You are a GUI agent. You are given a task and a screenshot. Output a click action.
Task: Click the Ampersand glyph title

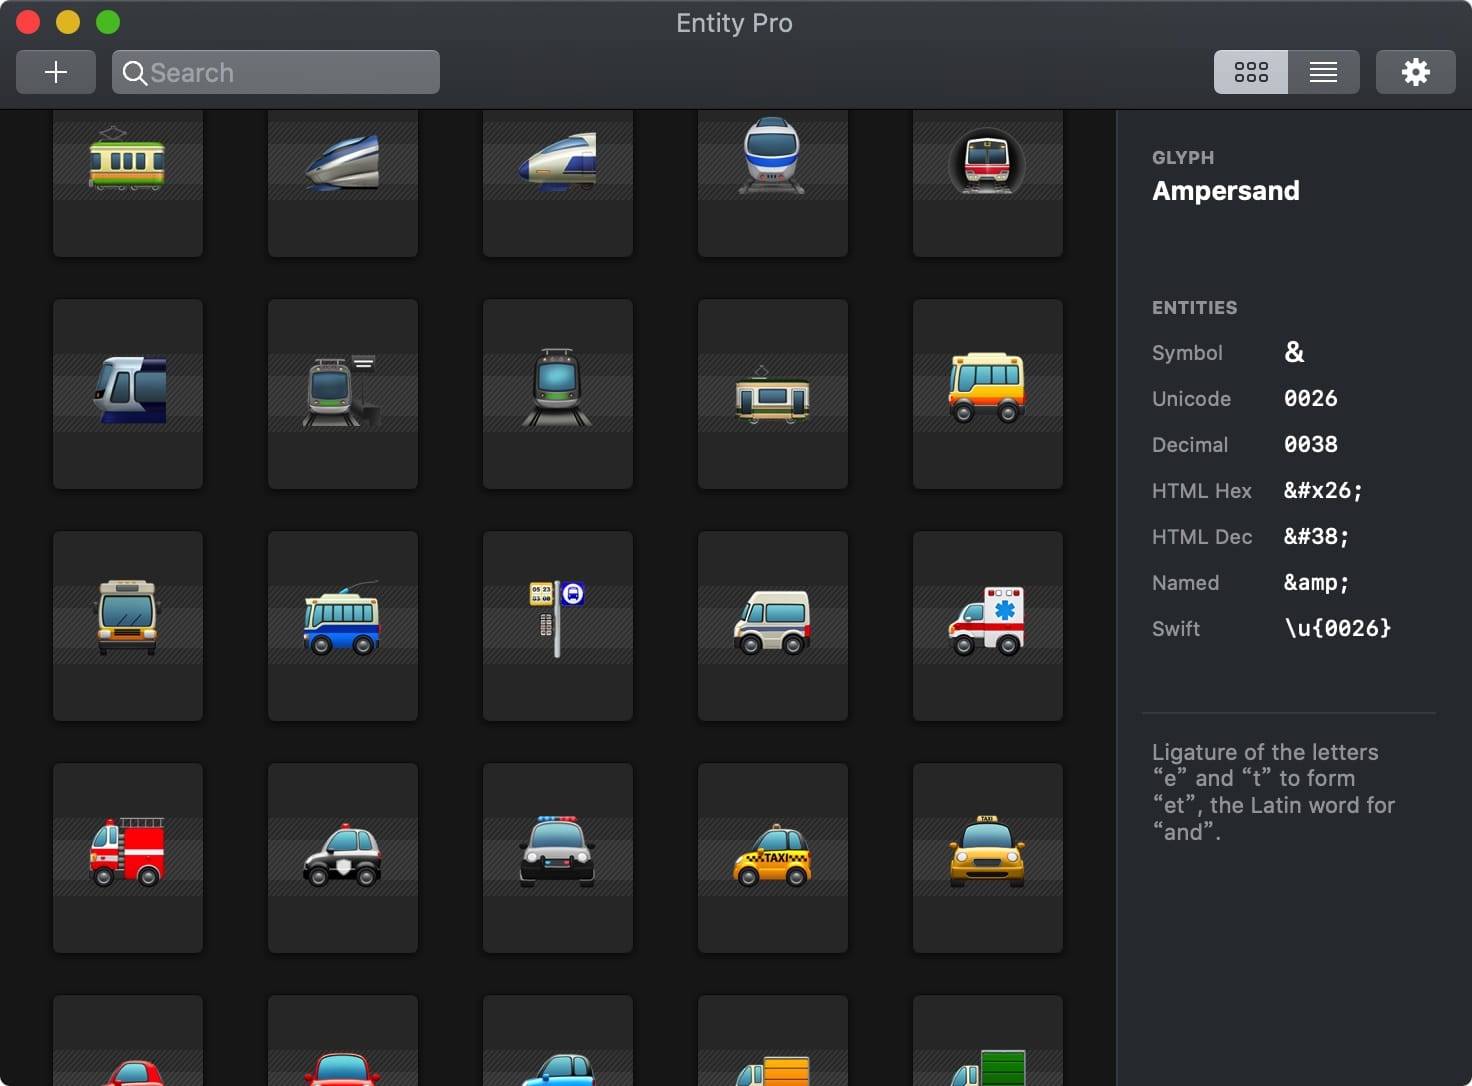pyautogui.click(x=1226, y=191)
